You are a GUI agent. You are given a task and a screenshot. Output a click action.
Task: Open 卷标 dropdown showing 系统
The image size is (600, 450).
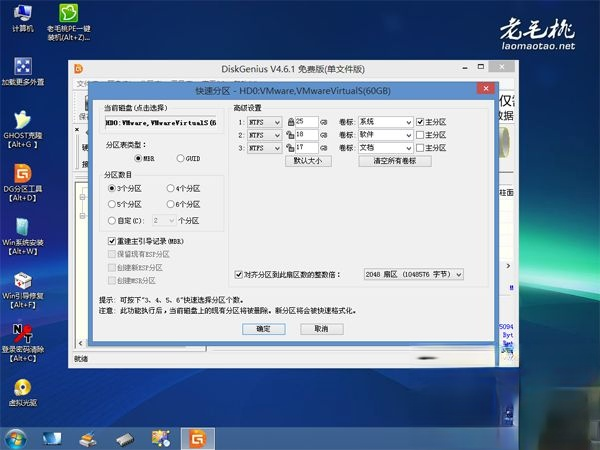point(386,122)
